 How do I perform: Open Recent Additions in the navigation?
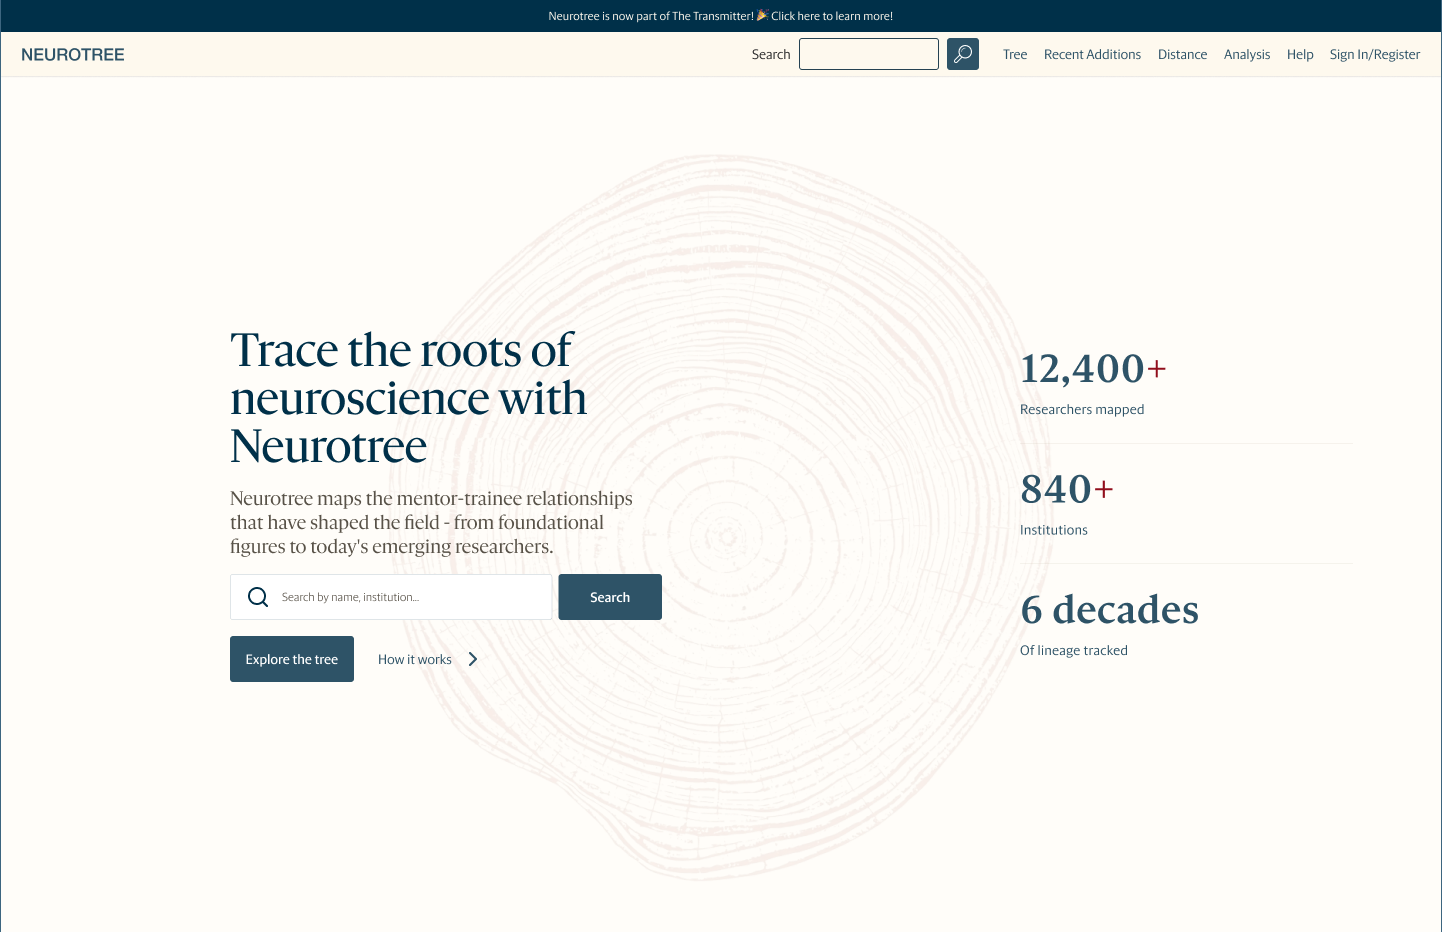1092,55
